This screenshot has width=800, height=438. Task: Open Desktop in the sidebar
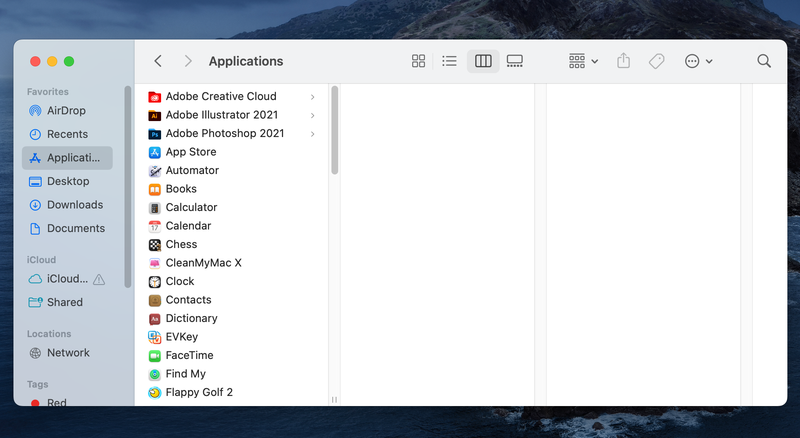(67, 181)
